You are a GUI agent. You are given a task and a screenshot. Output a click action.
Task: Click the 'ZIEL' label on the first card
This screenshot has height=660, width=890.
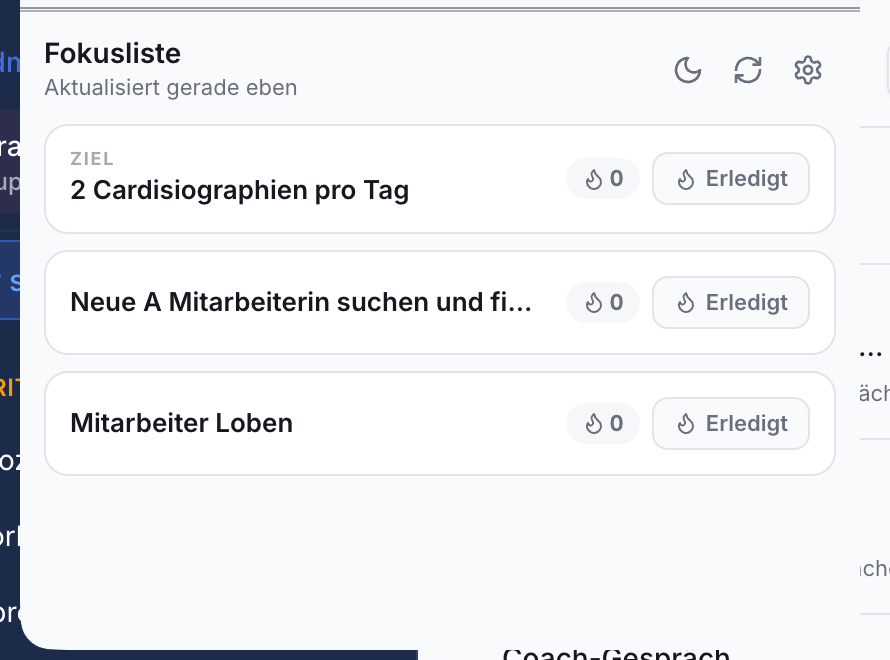pyautogui.click(x=92, y=158)
